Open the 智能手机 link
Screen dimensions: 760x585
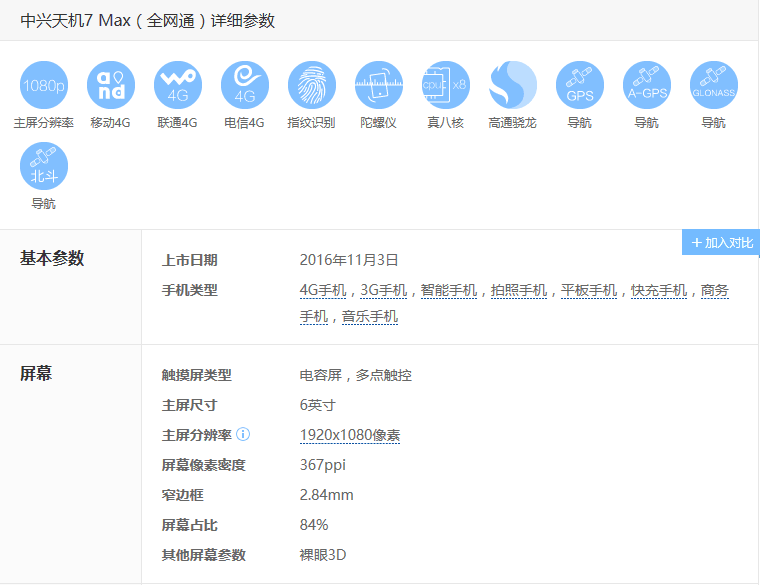(x=449, y=290)
